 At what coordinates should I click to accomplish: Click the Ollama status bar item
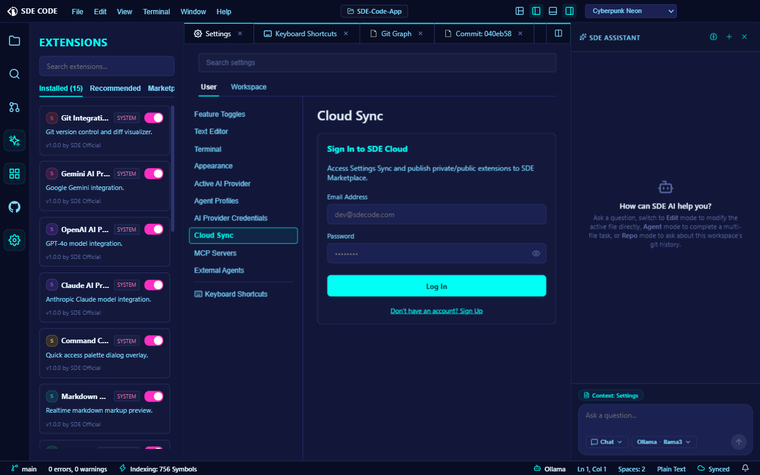[550, 469]
